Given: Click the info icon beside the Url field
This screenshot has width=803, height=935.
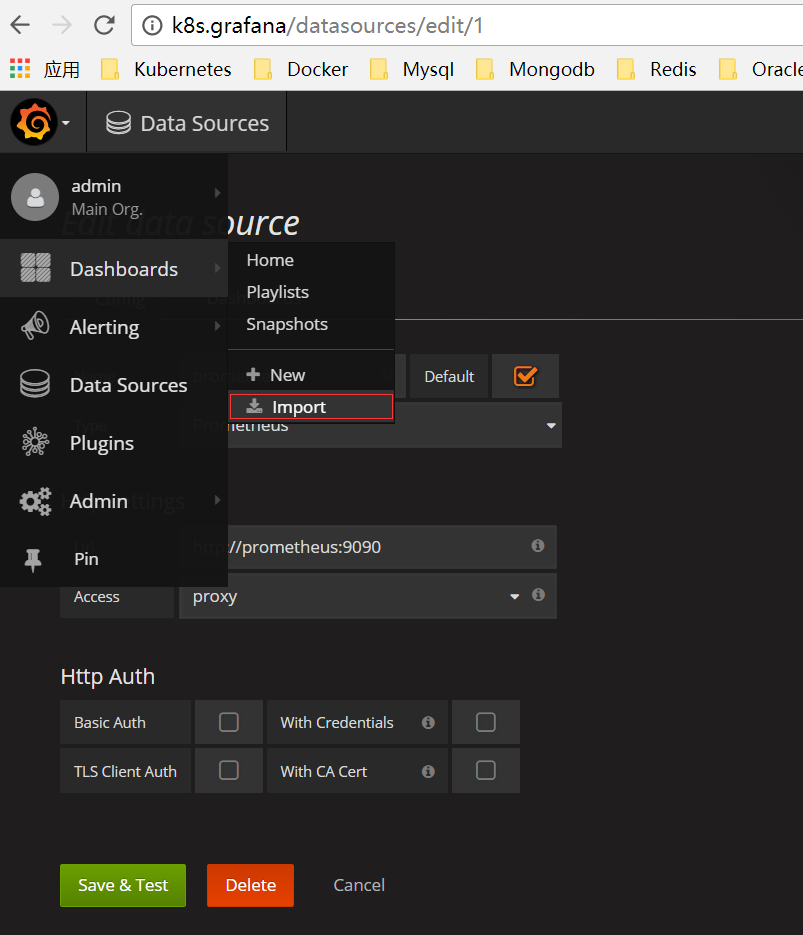Looking at the screenshot, I should point(538,546).
